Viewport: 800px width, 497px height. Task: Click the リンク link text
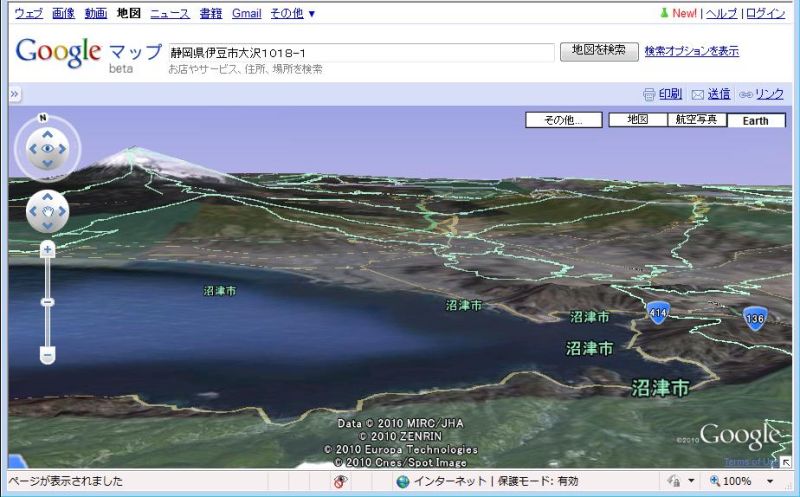pyautogui.click(x=769, y=94)
